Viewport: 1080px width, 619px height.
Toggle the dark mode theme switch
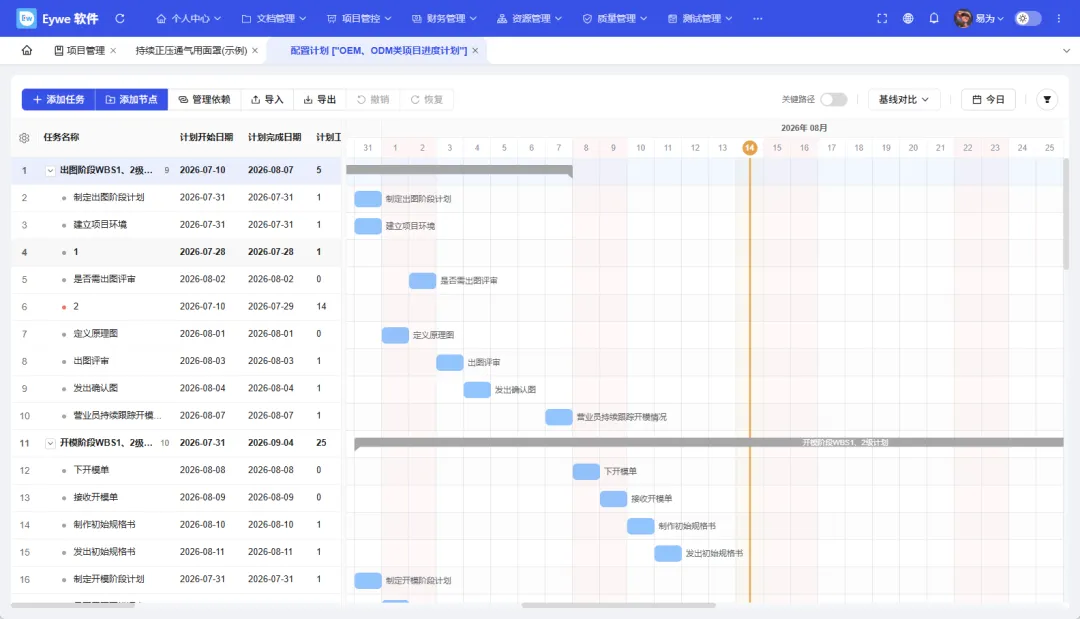(x=1028, y=19)
